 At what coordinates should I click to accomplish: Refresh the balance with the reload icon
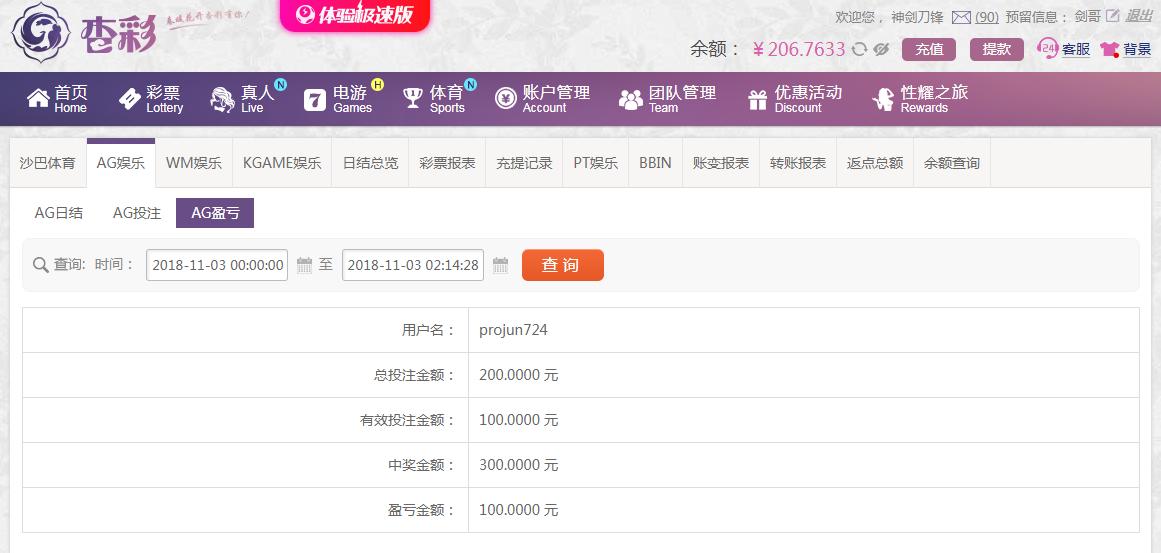click(x=859, y=50)
